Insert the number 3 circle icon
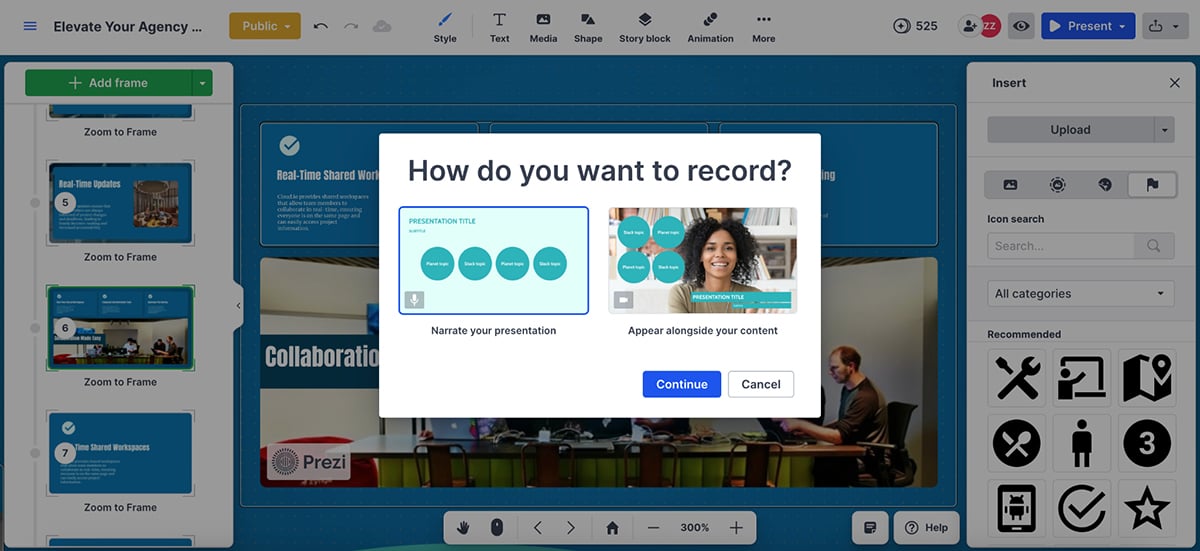The width and height of the screenshot is (1200, 551). click(1146, 442)
